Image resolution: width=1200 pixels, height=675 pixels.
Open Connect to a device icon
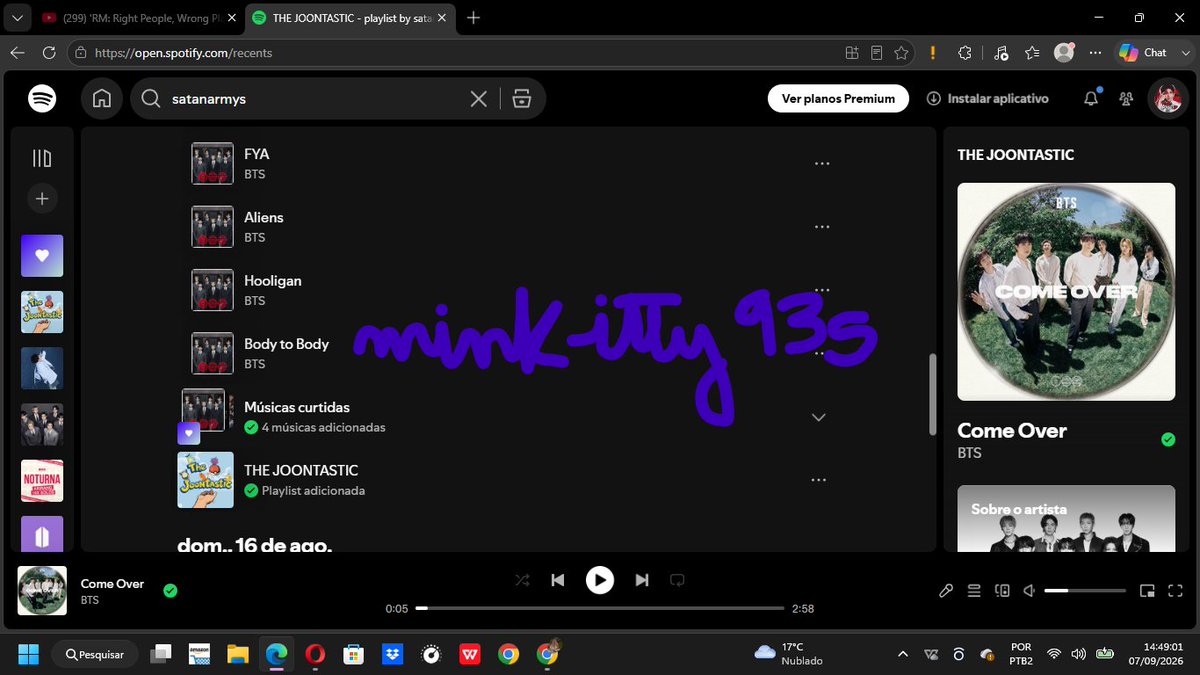tap(1002, 591)
